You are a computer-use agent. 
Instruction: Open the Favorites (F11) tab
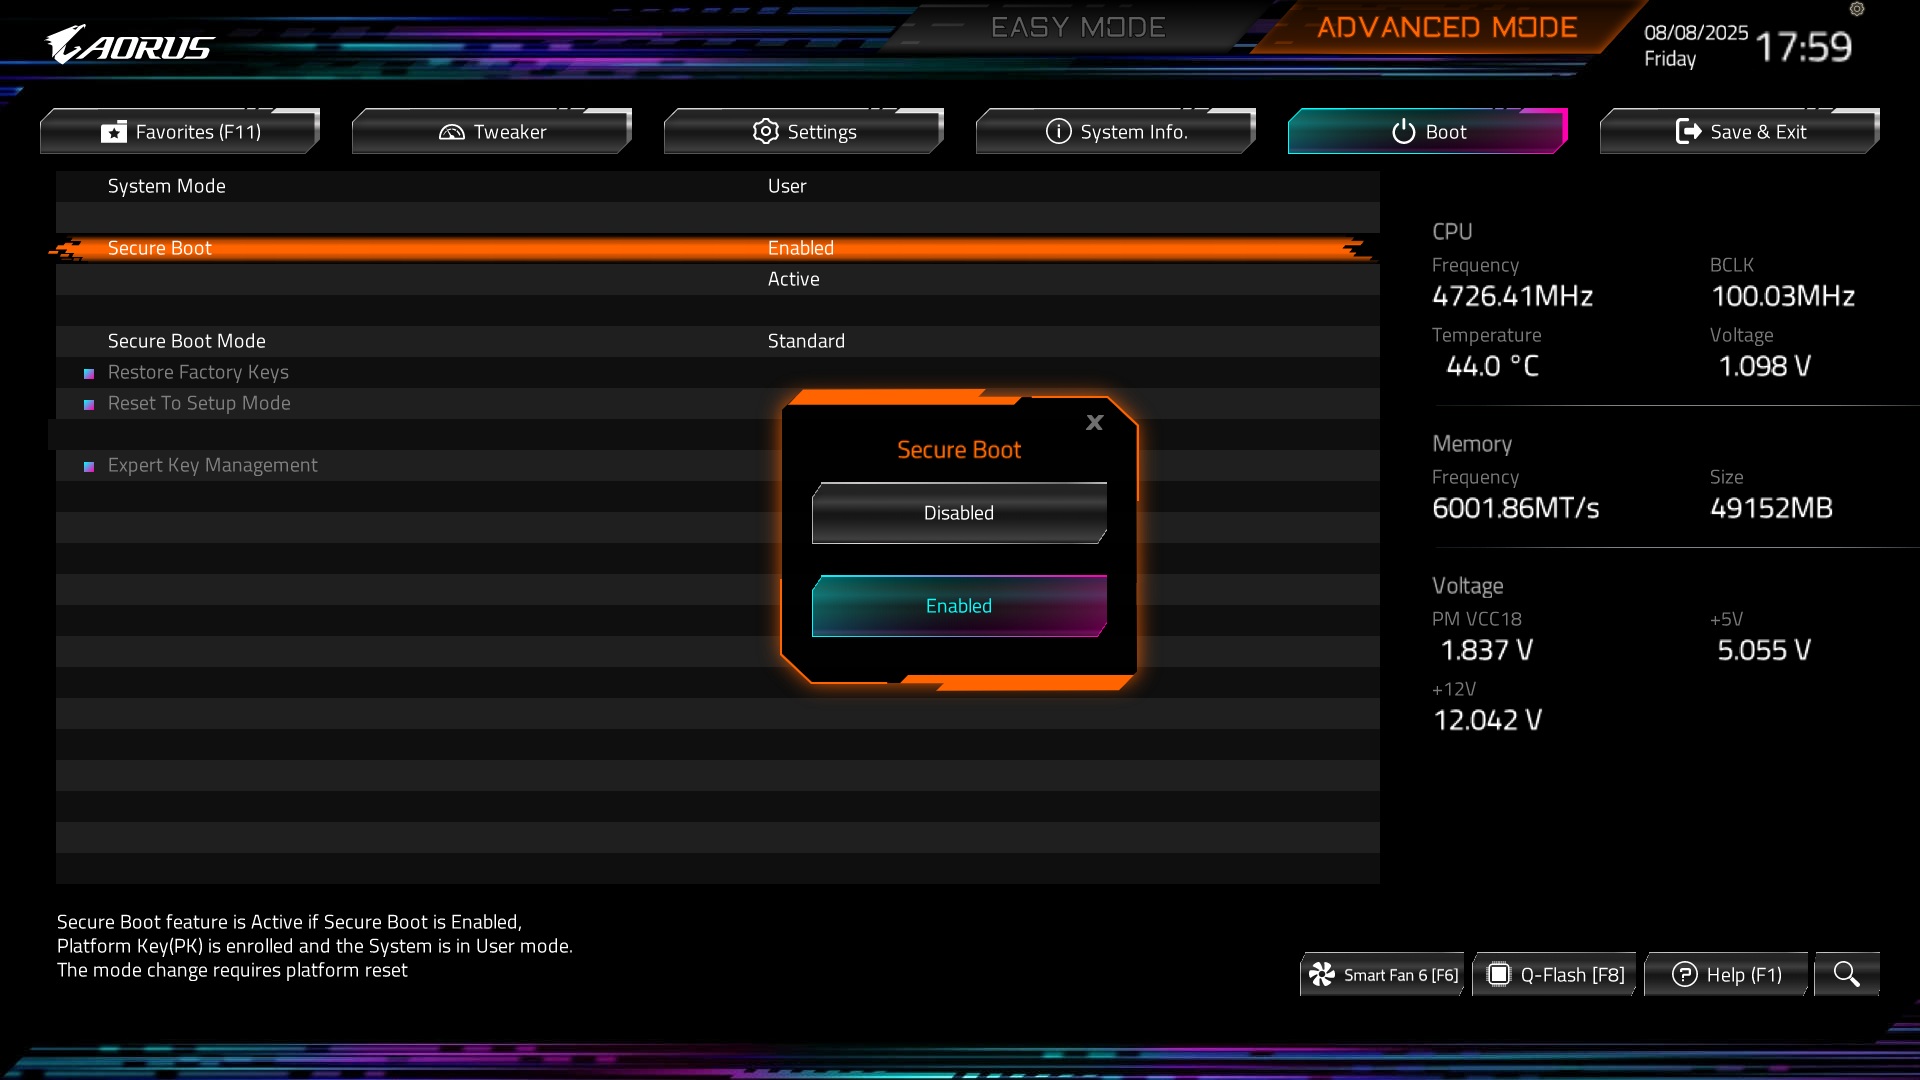180,131
